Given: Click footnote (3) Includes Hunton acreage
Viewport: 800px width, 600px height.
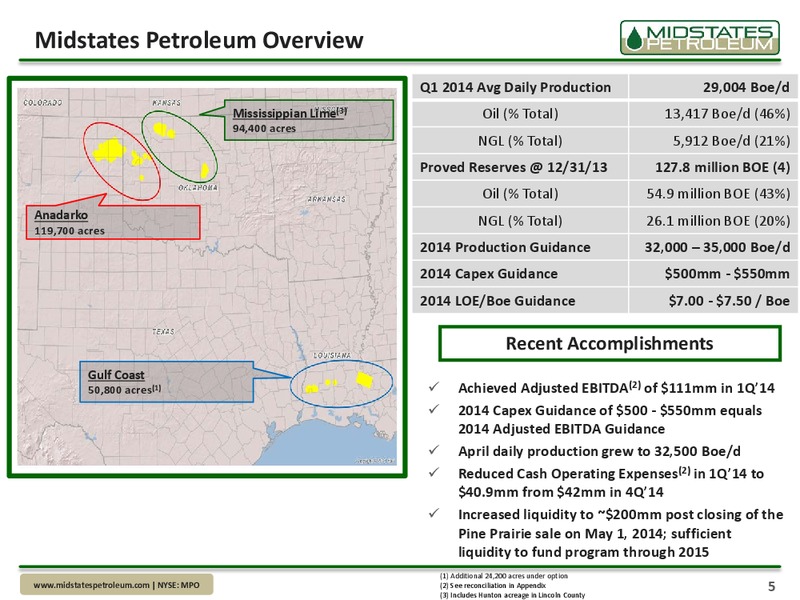Looking at the screenshot, I should click(x=512, y=595).
